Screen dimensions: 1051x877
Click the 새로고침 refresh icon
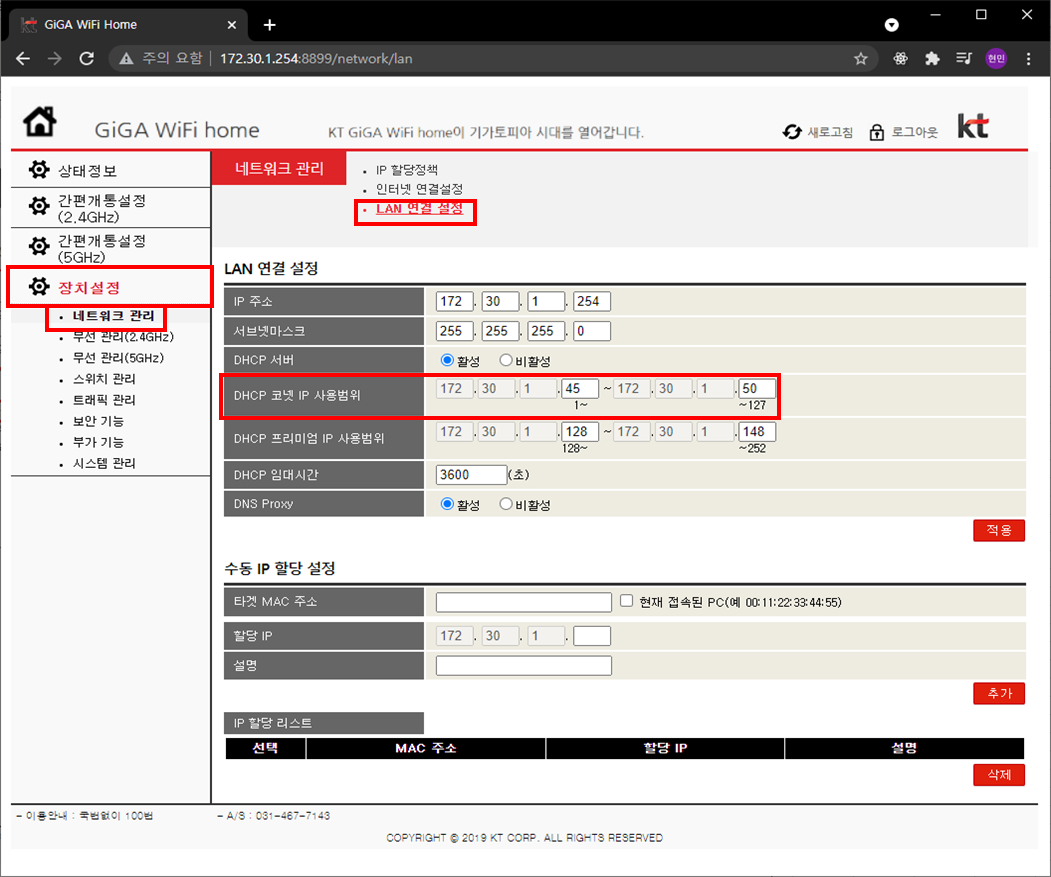click(792, 132)
